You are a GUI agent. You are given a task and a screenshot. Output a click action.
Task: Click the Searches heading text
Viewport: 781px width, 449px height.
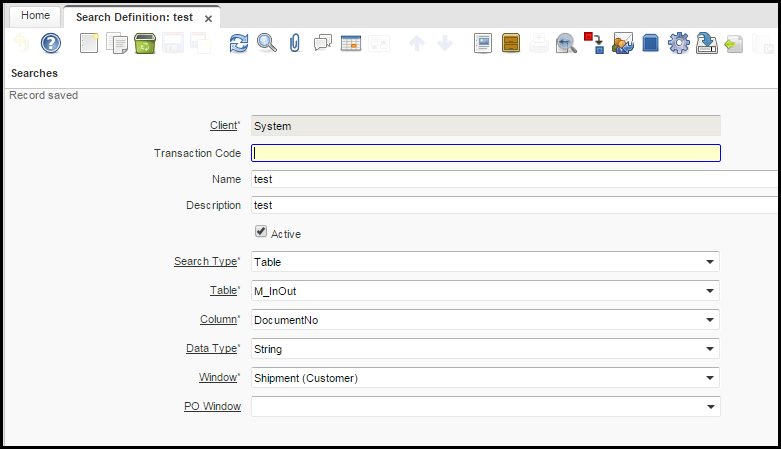34,73
